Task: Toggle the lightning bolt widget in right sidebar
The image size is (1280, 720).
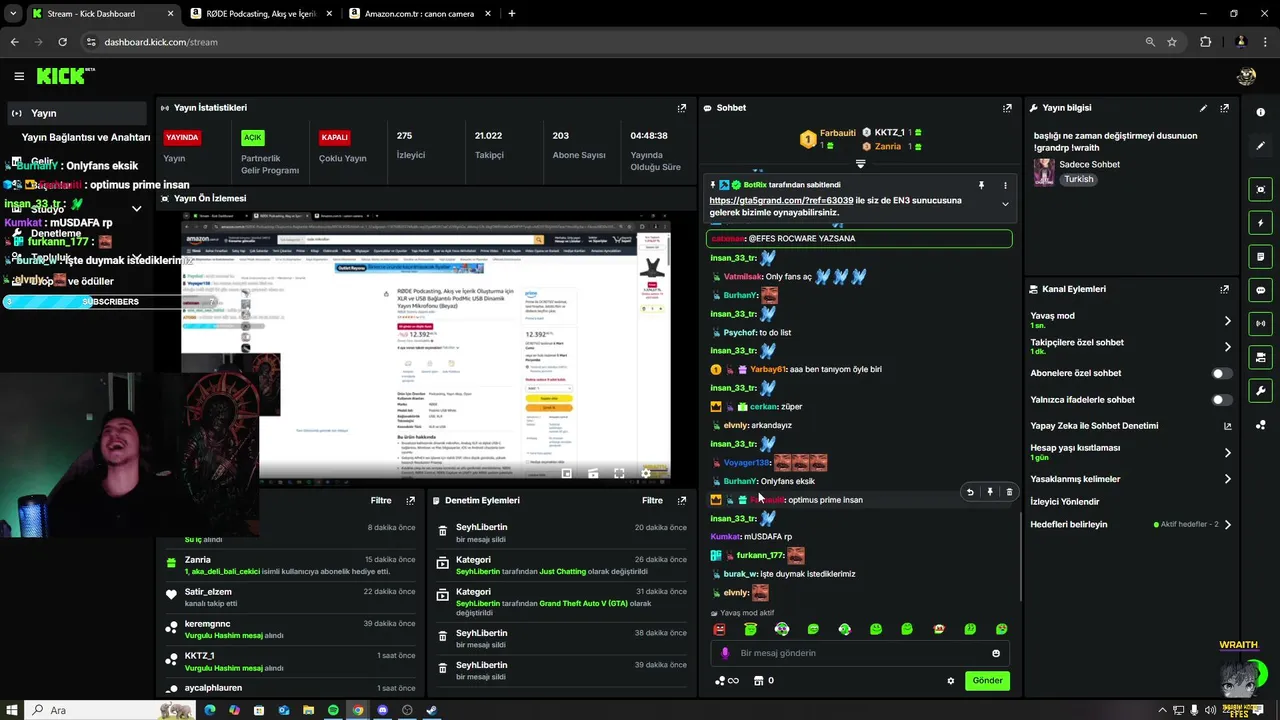Action: click(x=1261, y=223)
